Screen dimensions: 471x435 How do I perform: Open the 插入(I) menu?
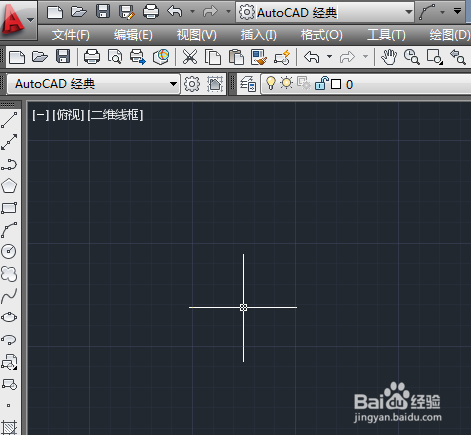coord(259,35)
